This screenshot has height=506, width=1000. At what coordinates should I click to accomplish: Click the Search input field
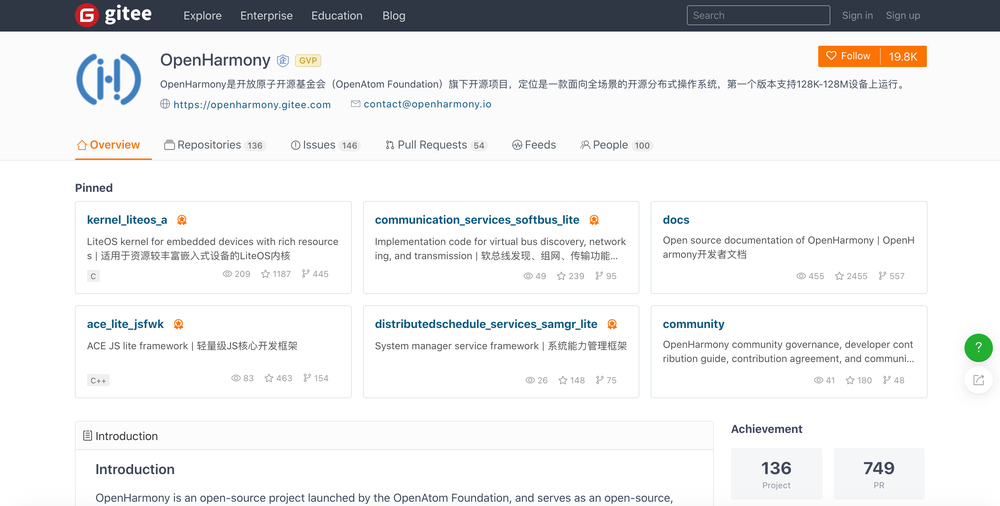pyautogui.click(x=758, y=15)
